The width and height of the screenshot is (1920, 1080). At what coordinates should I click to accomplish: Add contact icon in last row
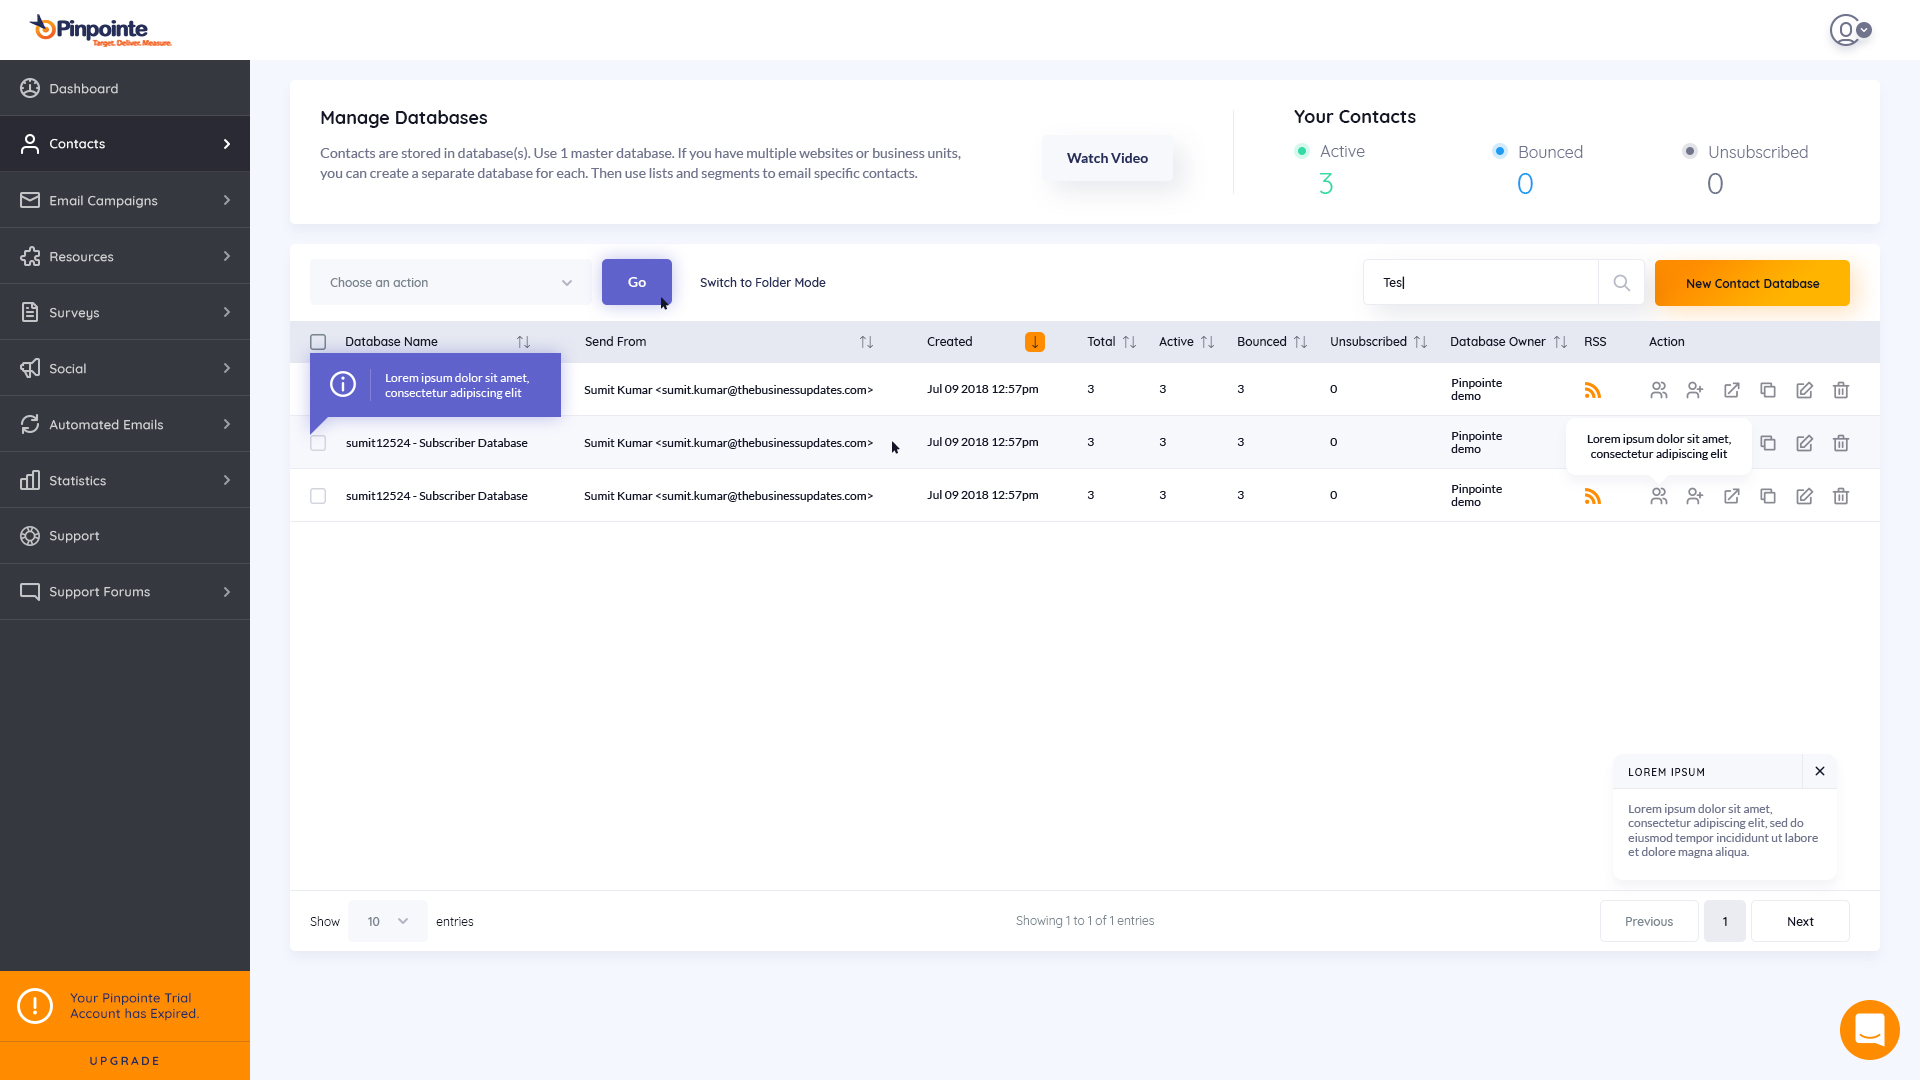click(1695, 496)
